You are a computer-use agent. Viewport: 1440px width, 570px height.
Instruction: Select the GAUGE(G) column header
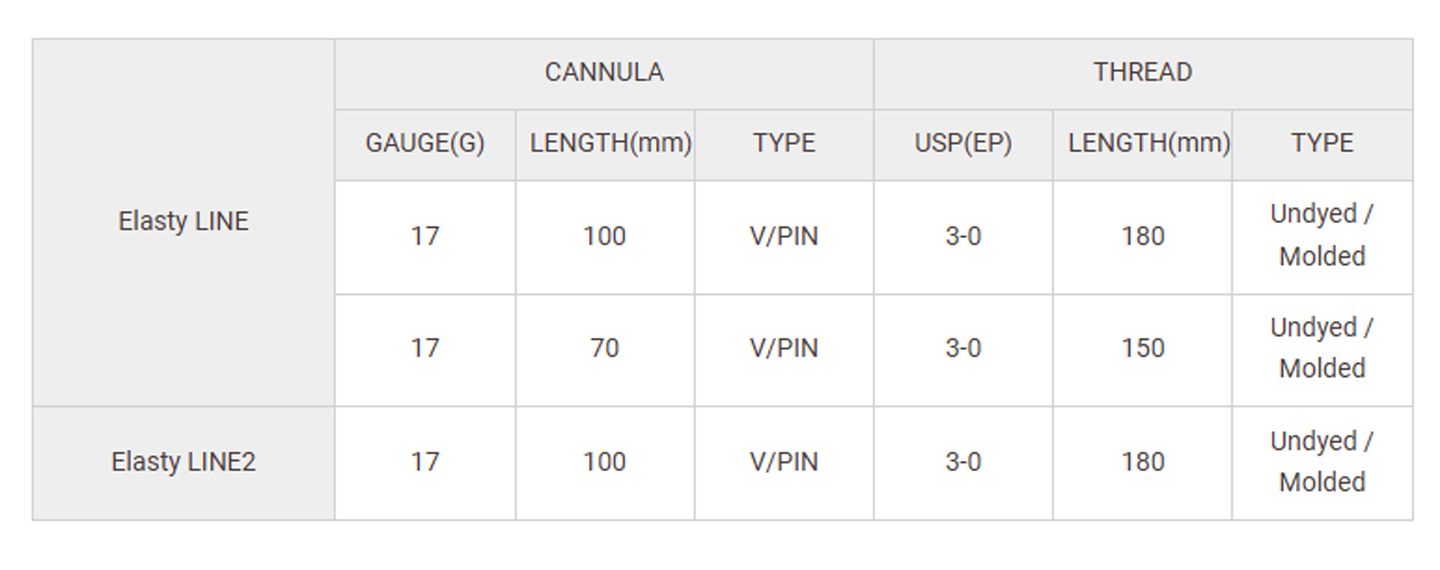(425, 144)
